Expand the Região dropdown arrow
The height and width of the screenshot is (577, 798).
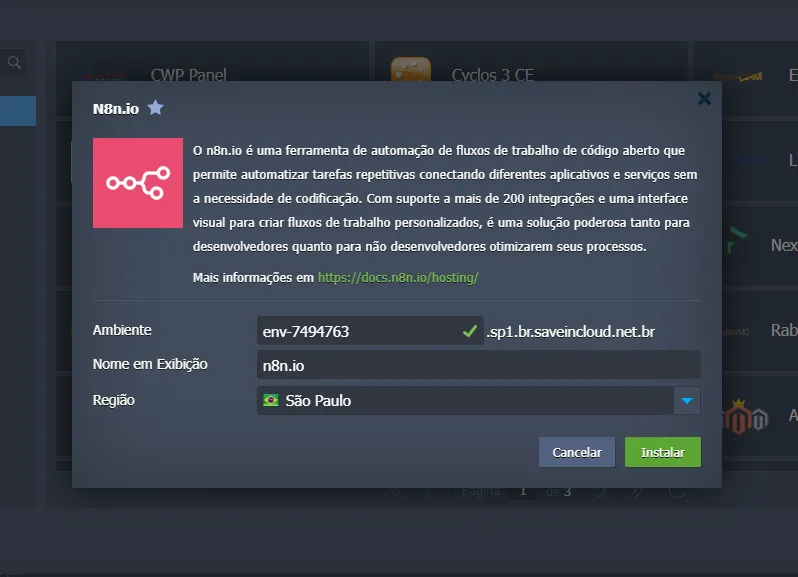click(x=686, y=401)
